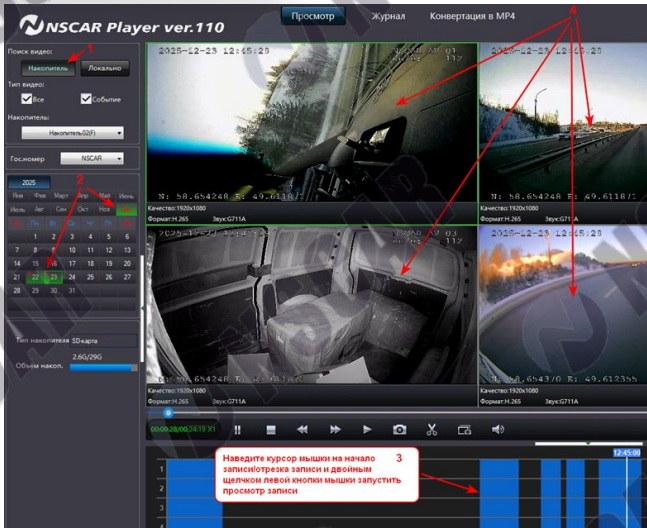647x528 pixels.
Task: Select the month Май in the calendar
Action: click(x=104, y=196)
